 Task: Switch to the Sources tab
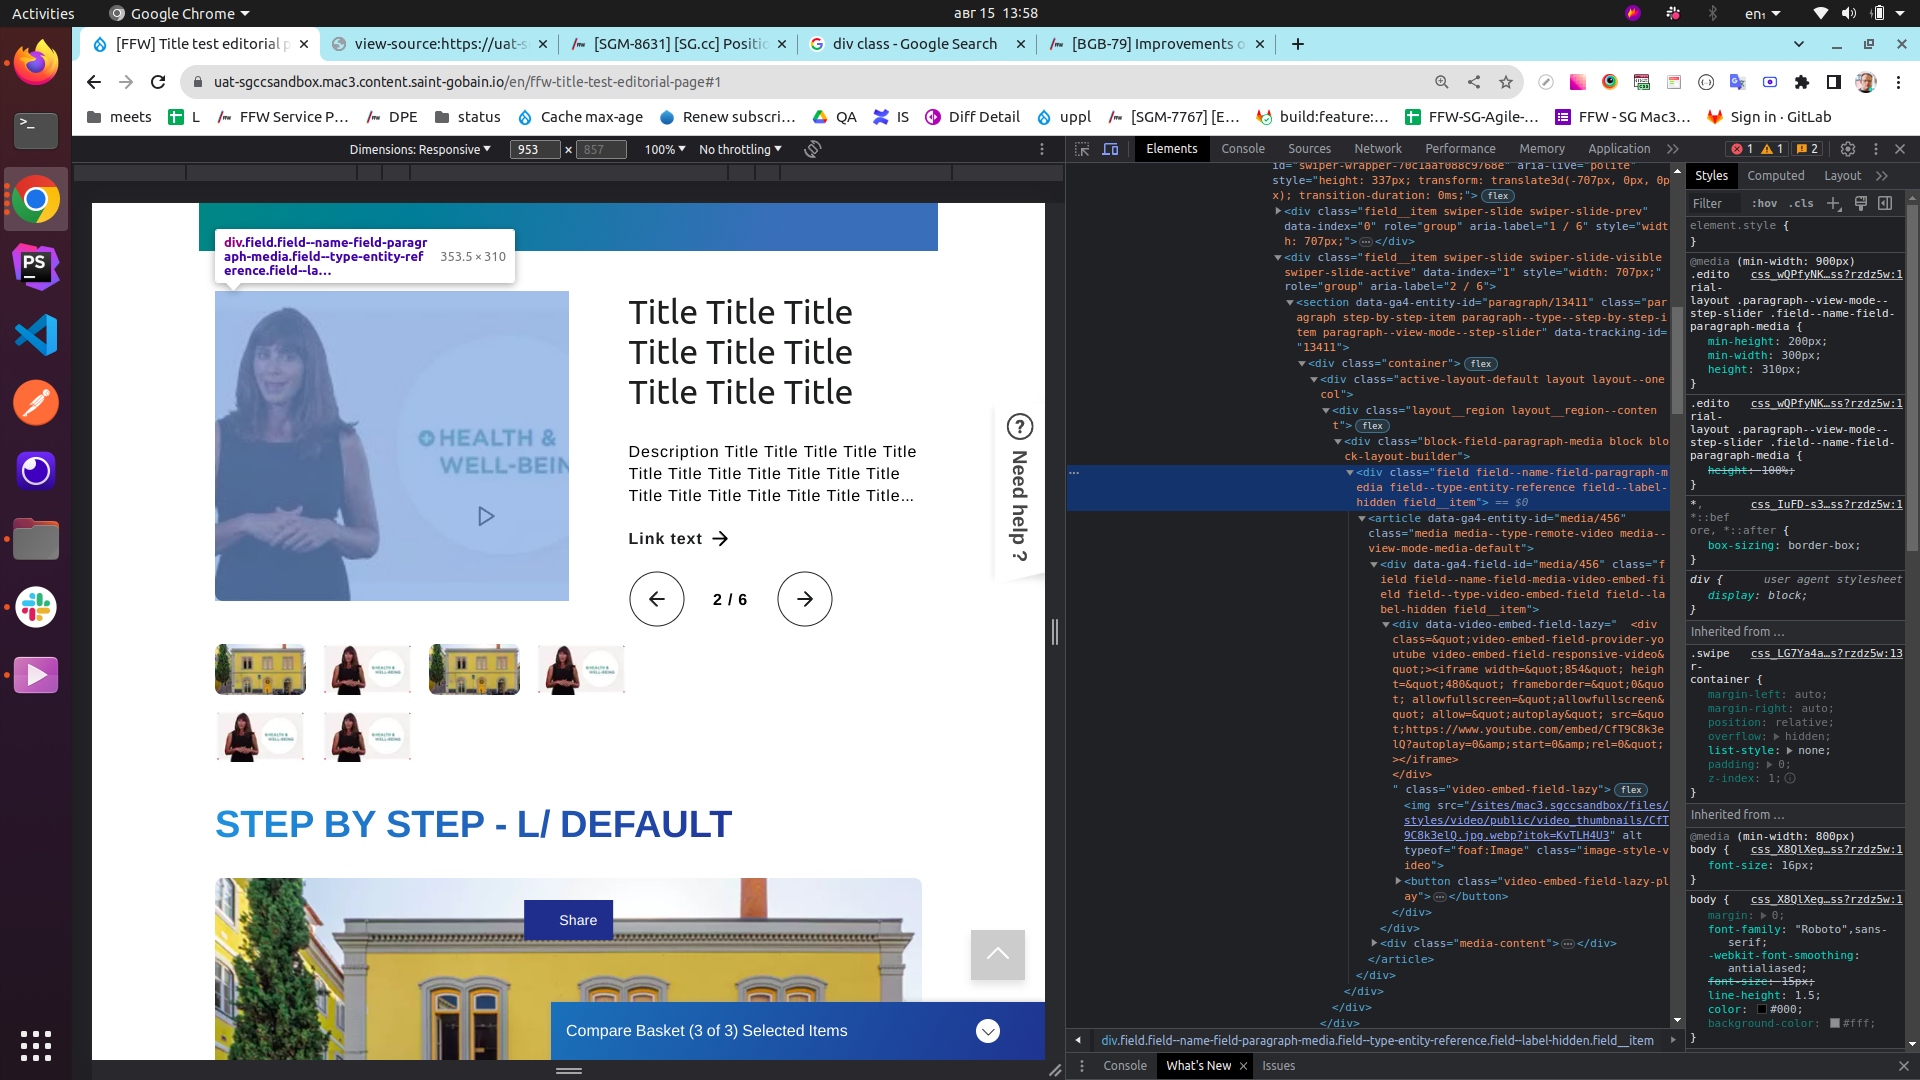tap(1309, 149)
